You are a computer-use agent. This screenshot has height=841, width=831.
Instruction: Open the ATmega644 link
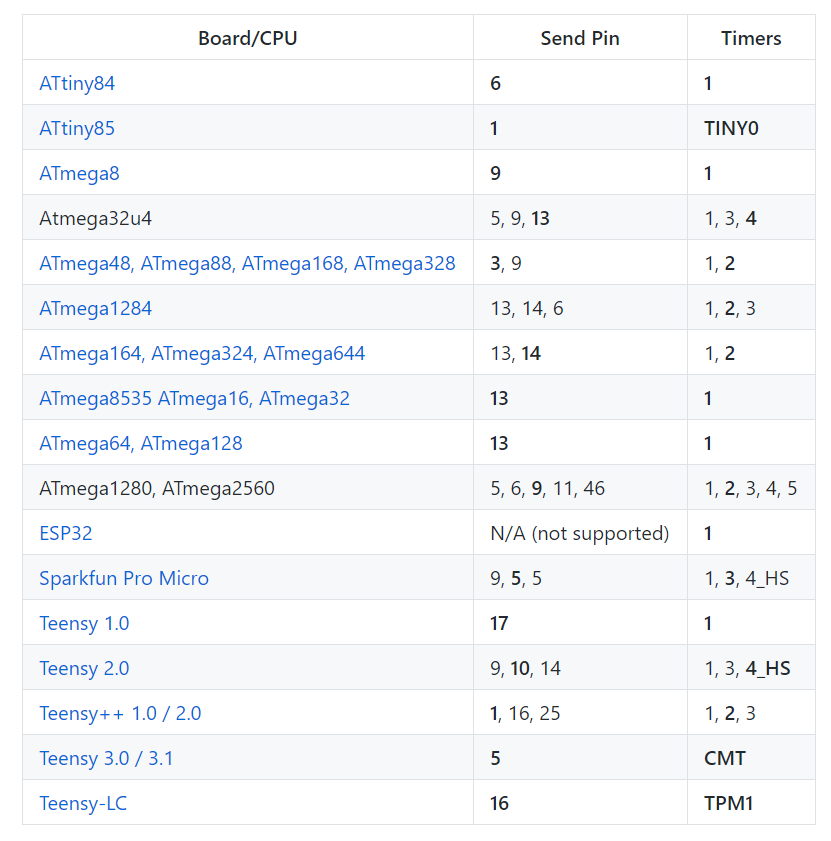click(314, 354)
